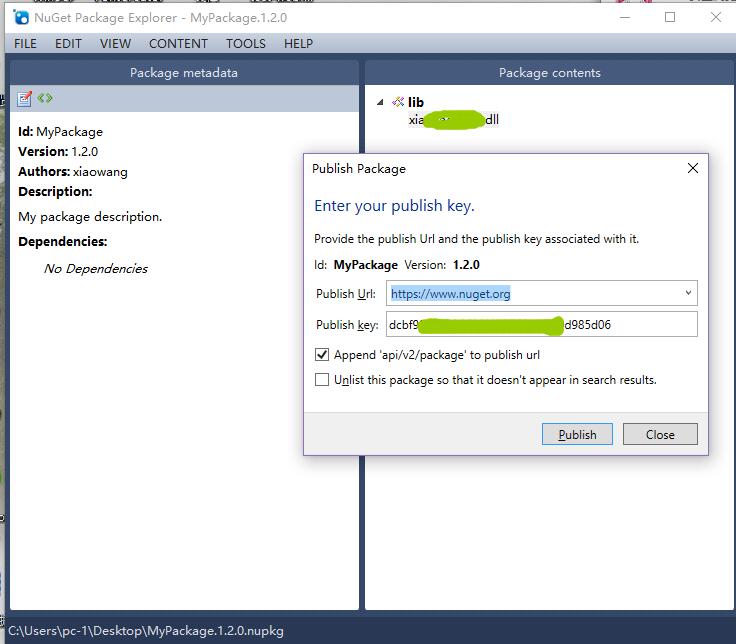This screenshot has height=644, width=736.
Task: Click the 'Description:' label
Action: (55, 192)
